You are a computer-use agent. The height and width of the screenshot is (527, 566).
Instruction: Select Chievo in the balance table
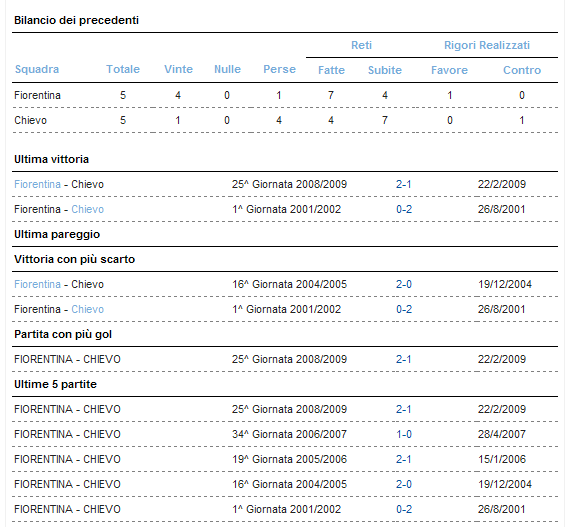point(30,120)
